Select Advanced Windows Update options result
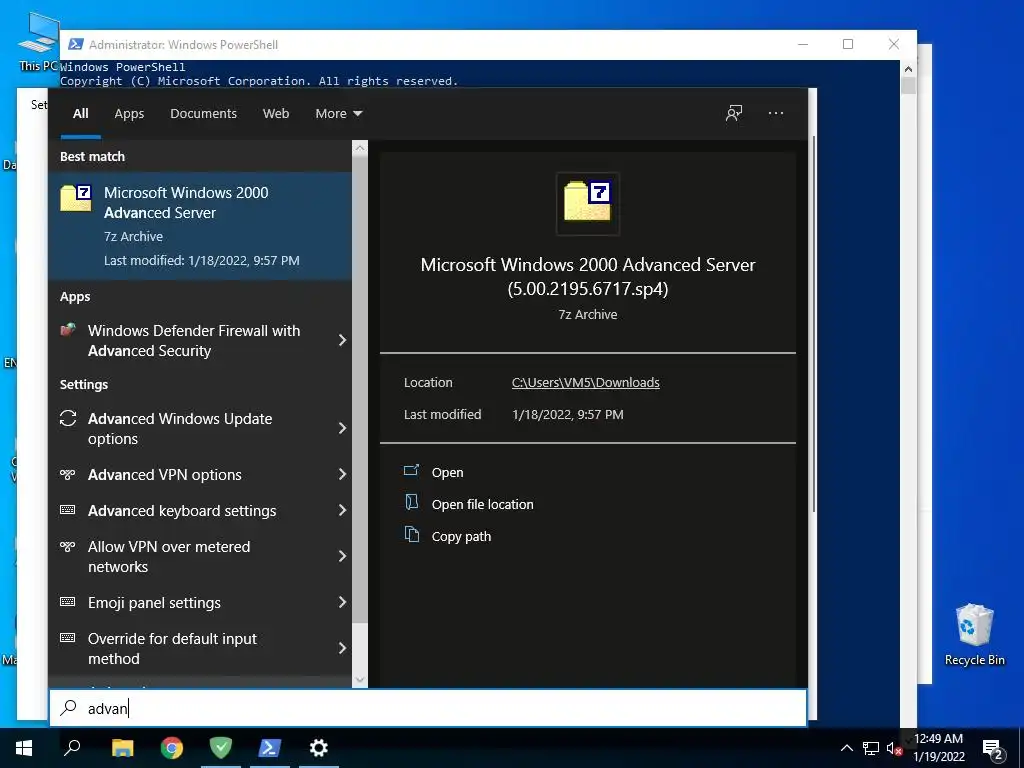Screen dimensions: 1024x768 coord(200,428)
